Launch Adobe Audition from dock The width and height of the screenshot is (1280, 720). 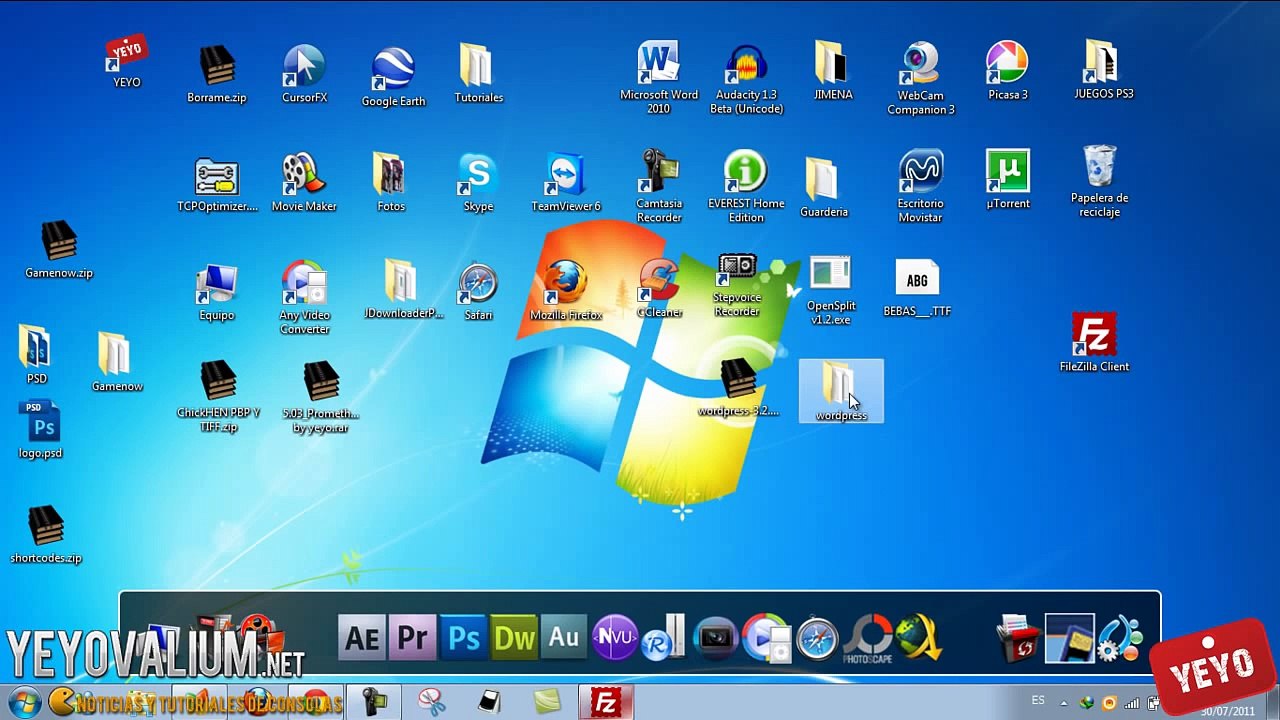[564, 638]
